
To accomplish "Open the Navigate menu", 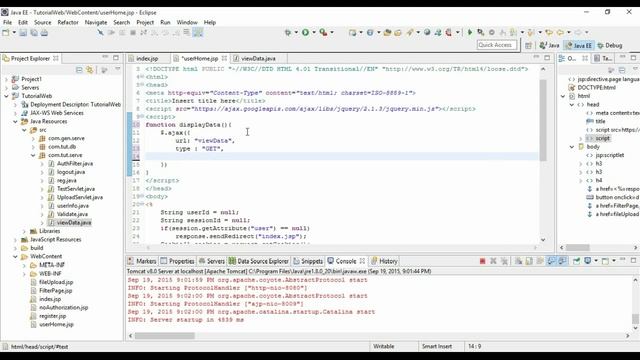I will (96, 22).
